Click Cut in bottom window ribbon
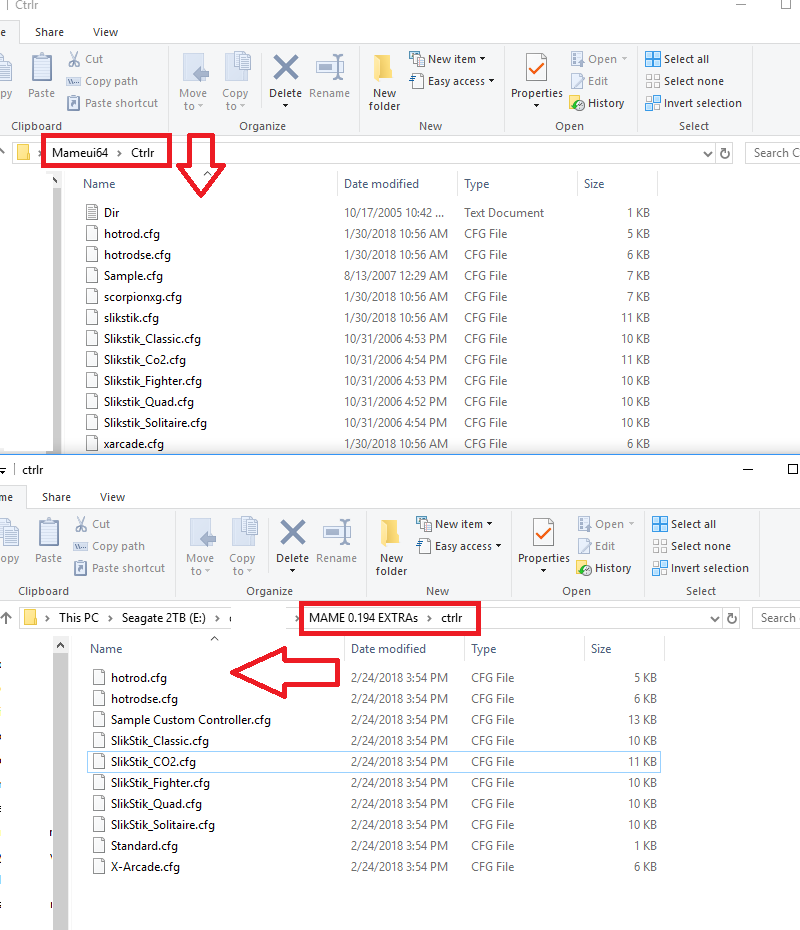The width and height of the screenshot is (800, 930). (93, 524)
